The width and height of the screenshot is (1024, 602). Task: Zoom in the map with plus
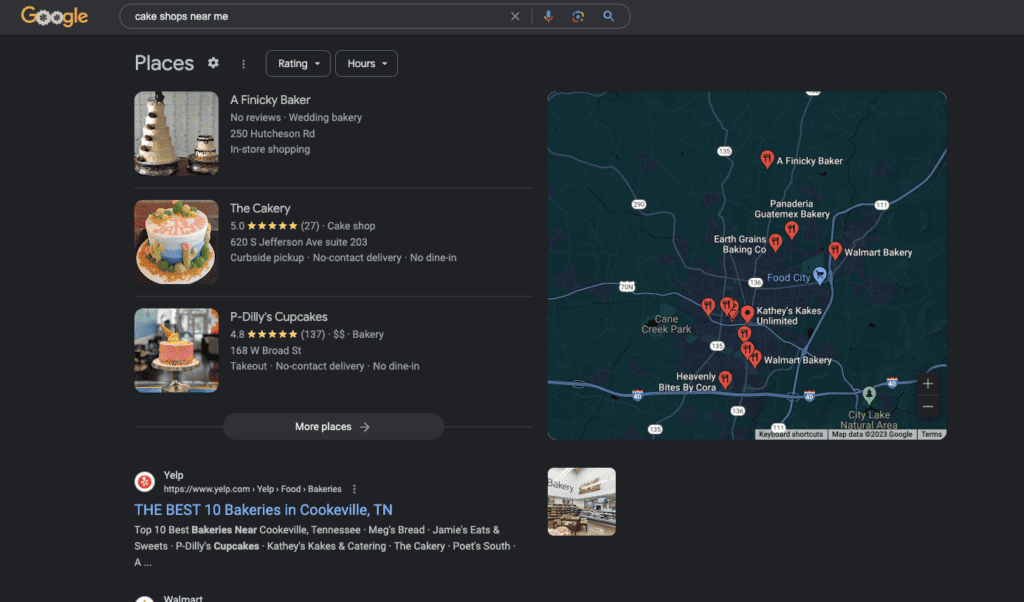(x=927, y=384)
